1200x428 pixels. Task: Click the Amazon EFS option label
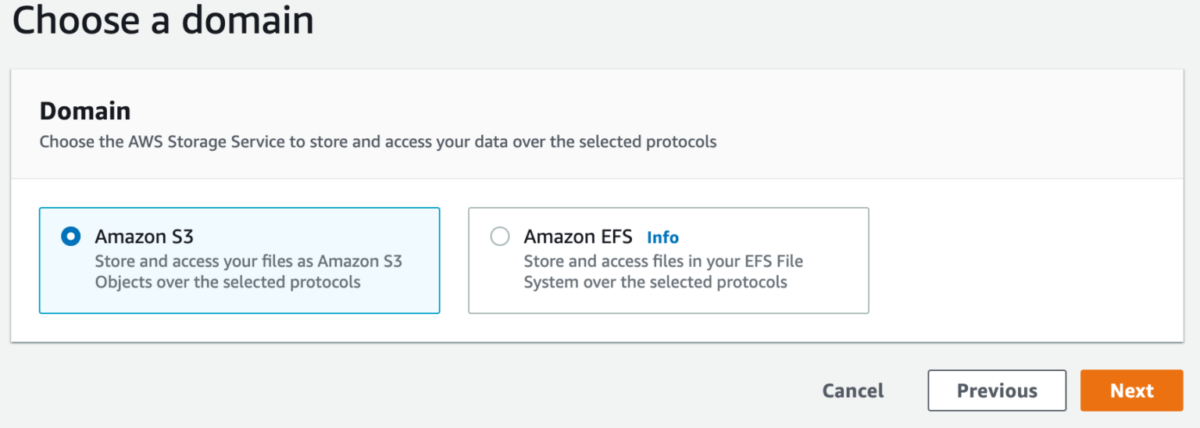[x=579, y=237]
